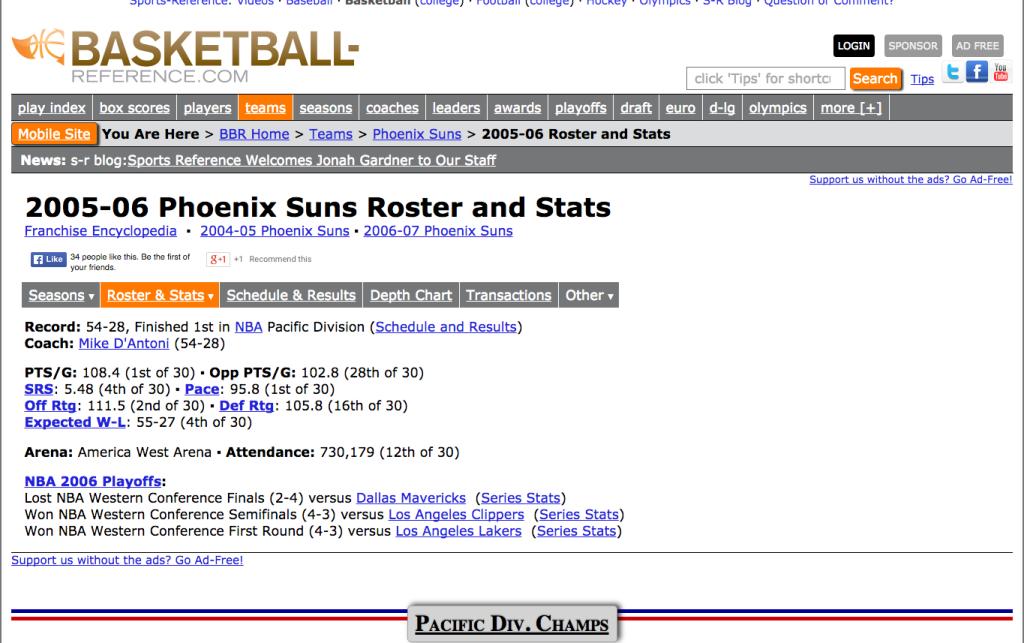This screenshot has width=1024, height=643.
Task: Open the NBA 2006 Playoffs link
Action: [93, 481]
